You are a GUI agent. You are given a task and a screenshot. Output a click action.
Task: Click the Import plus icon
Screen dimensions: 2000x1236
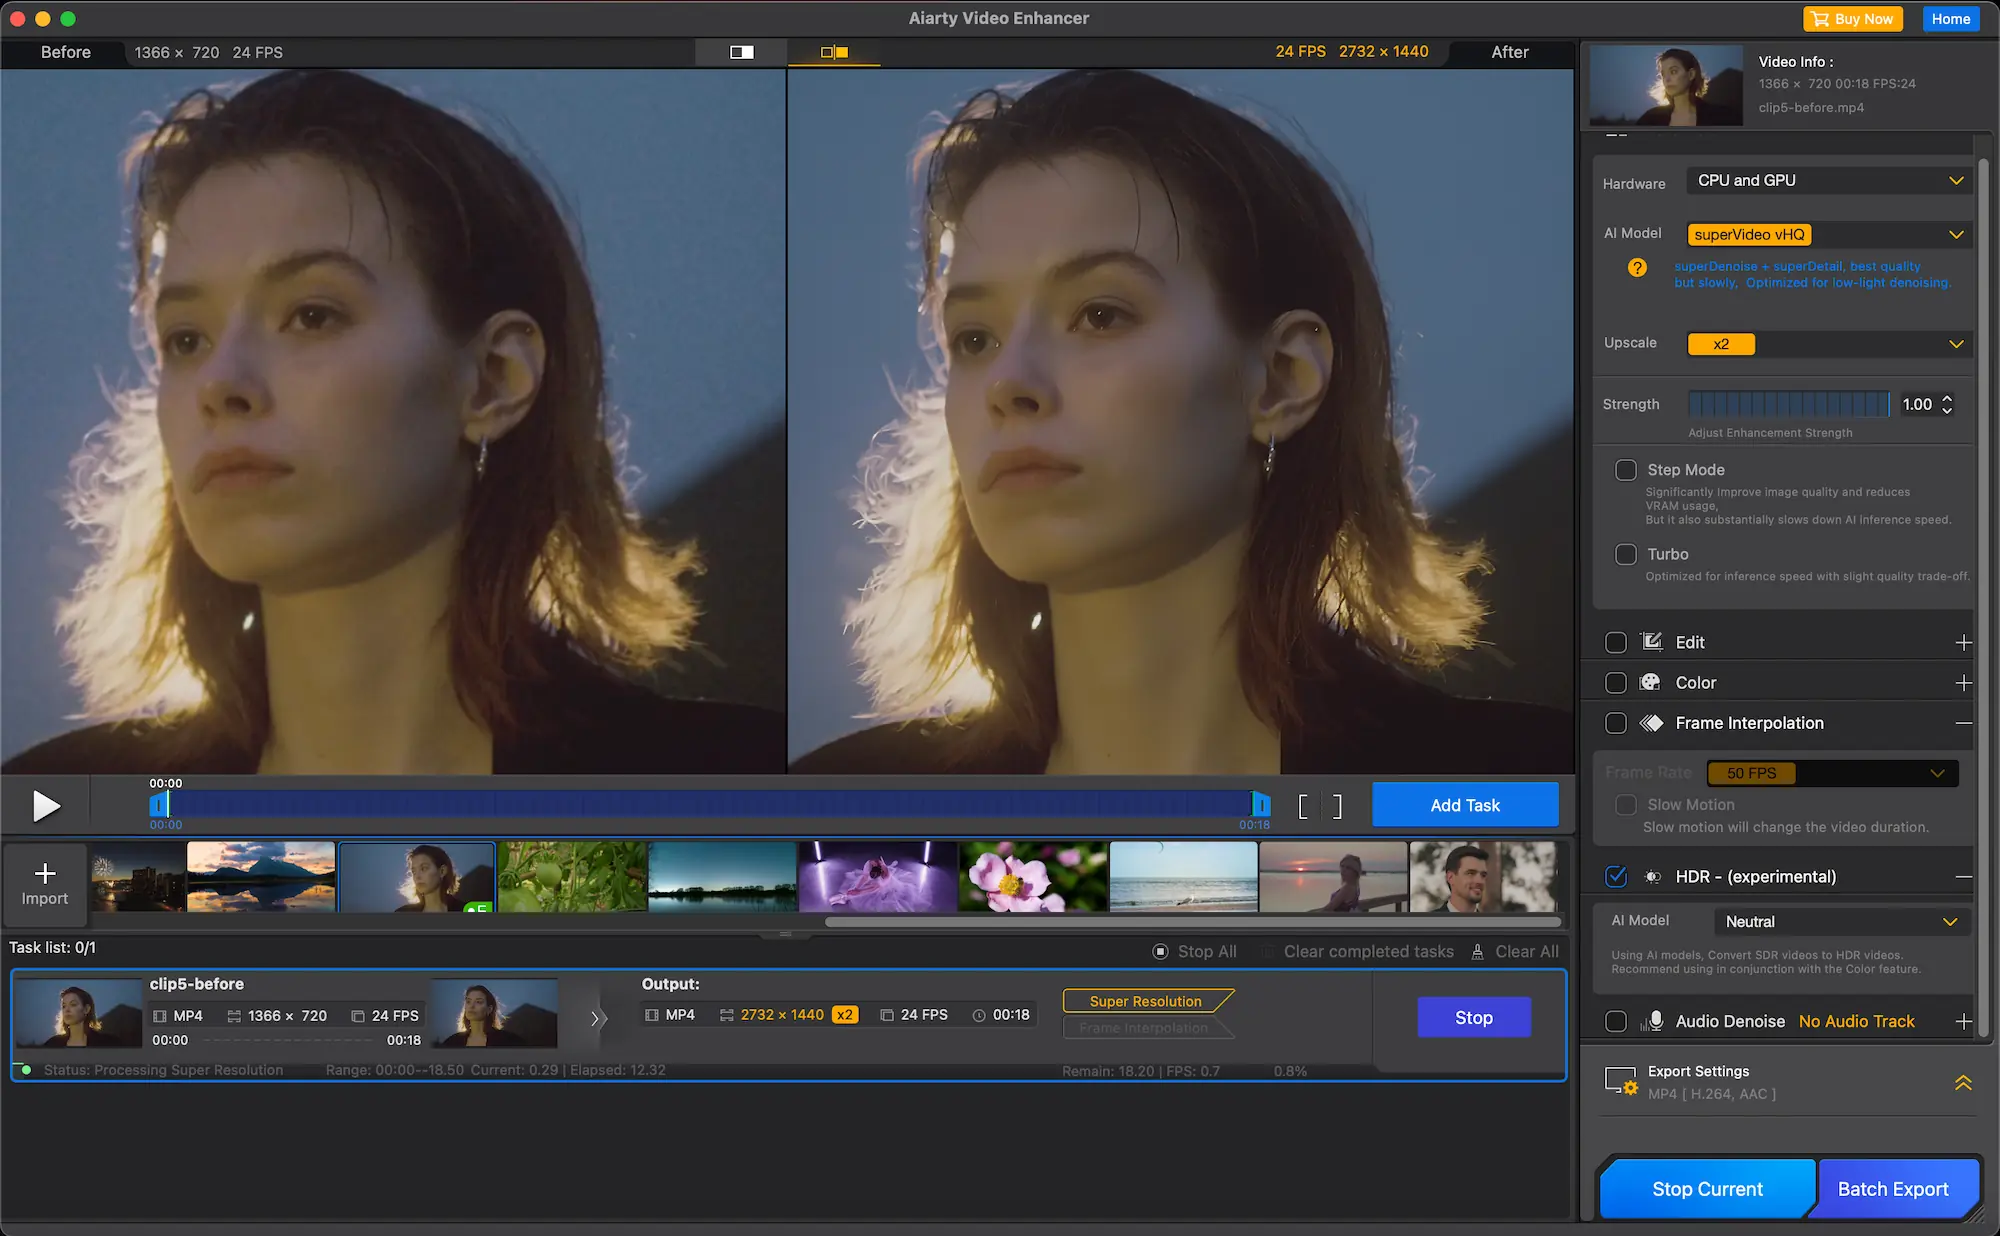(x=45, y=873)
